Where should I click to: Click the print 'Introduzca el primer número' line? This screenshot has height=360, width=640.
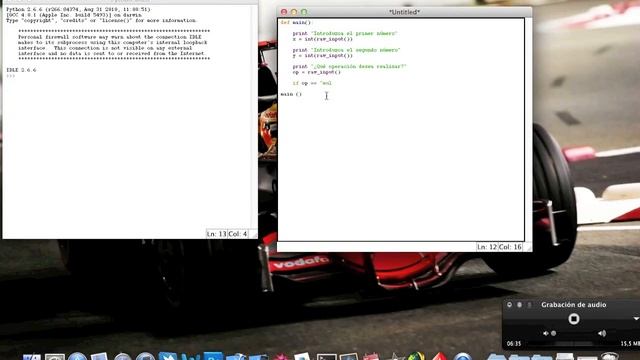pyautogui.click(x=345, y=33)
